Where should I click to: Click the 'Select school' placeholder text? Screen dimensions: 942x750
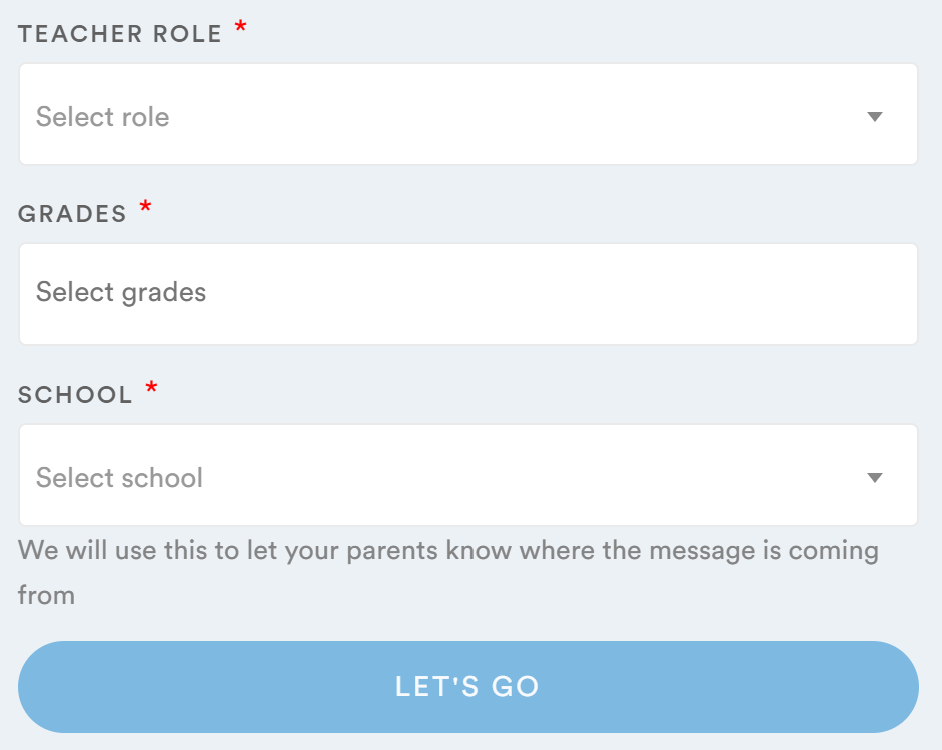point(120,478)
